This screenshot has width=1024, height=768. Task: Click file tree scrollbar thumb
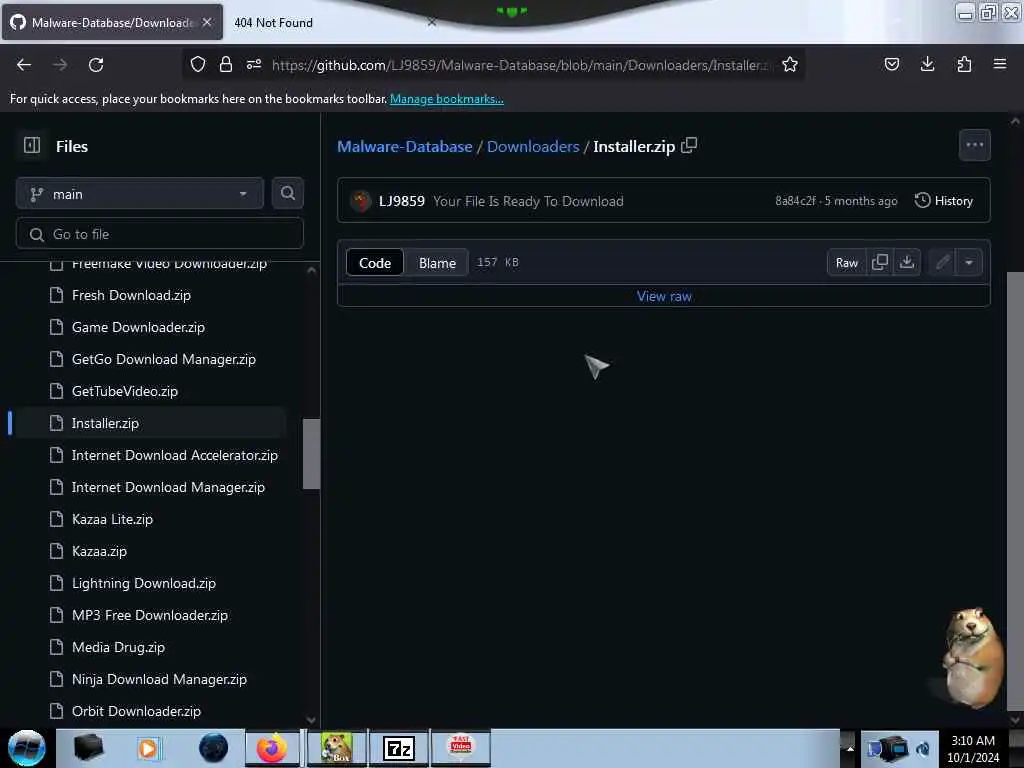(312, 454)
